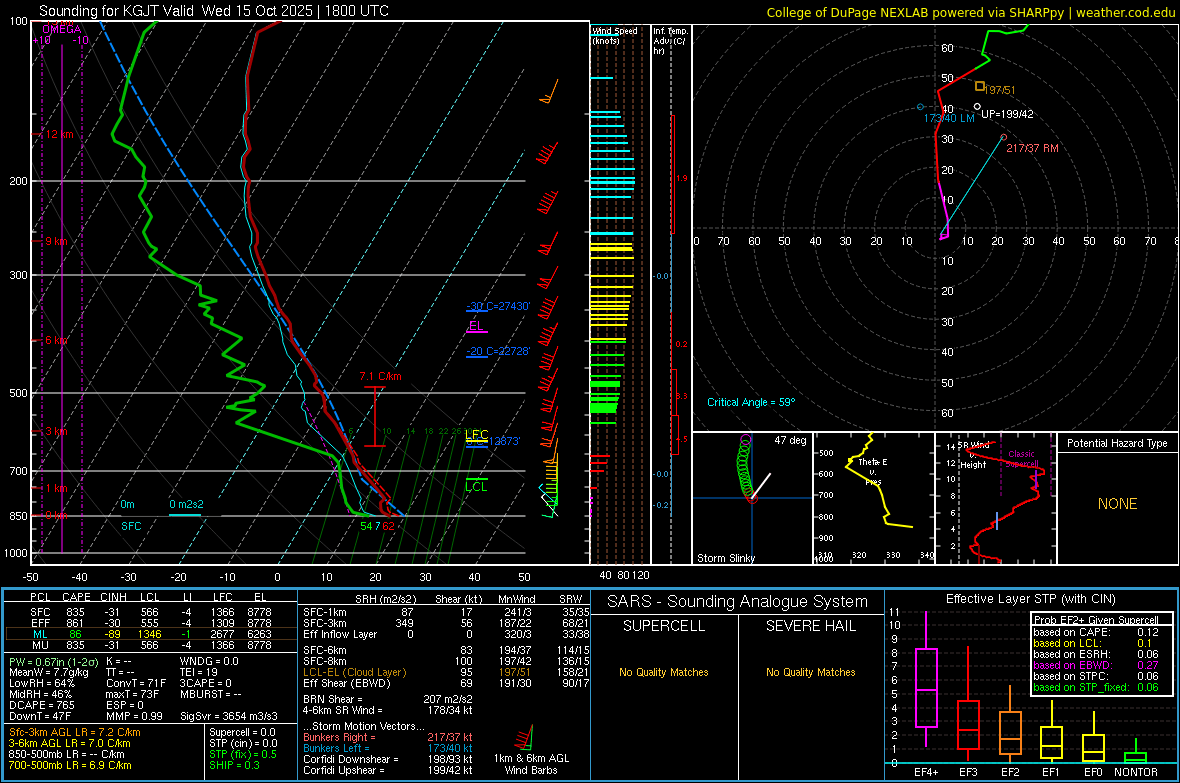Select the orange 197/51 square on the hodograph
This screenshot has width=1180, height=783.
point(980,86)
